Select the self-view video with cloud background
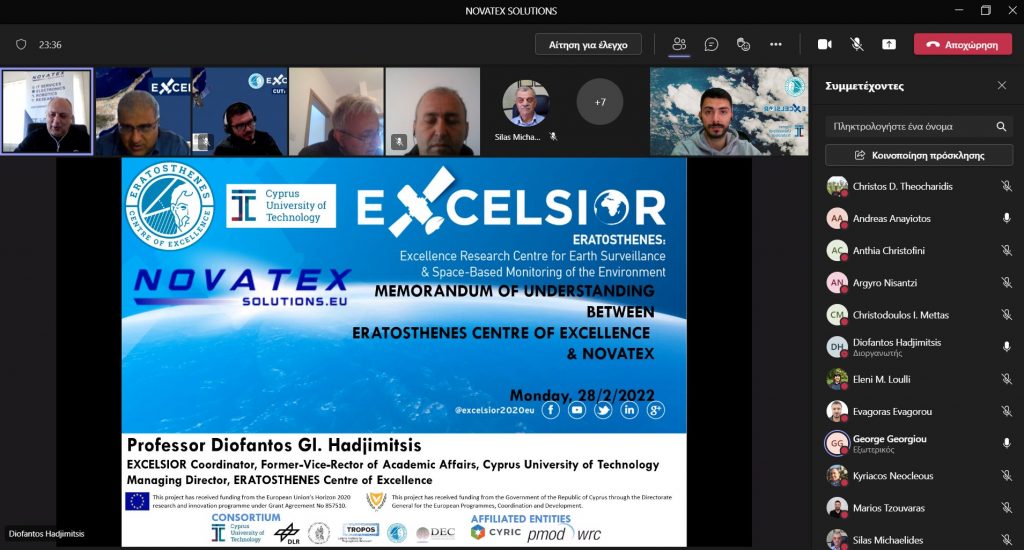Image resolution: width=1024 pixels, height=550 pixels. click(729, 112)
